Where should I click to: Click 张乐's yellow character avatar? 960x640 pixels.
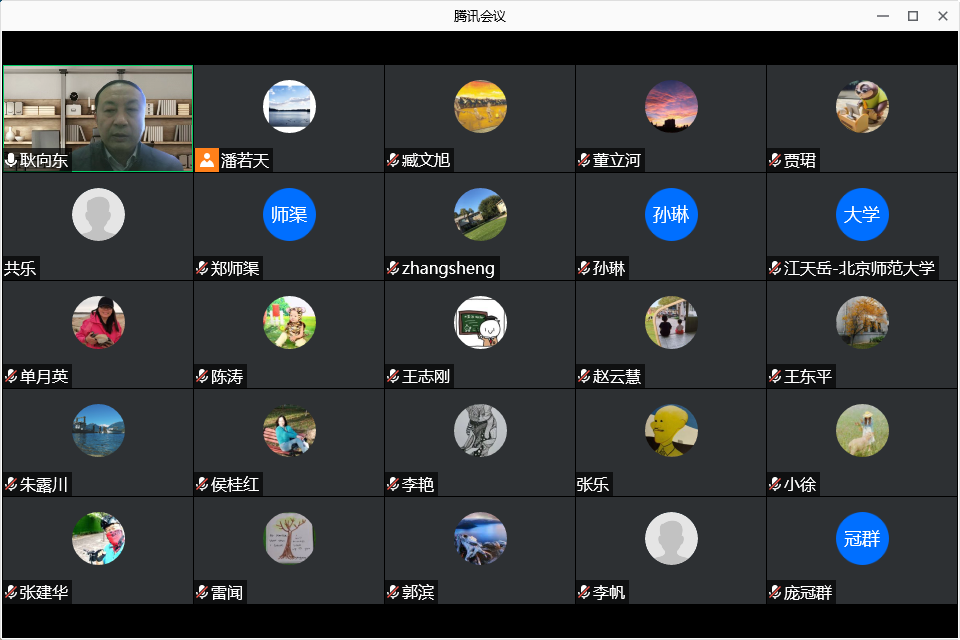tap(671, 430)
